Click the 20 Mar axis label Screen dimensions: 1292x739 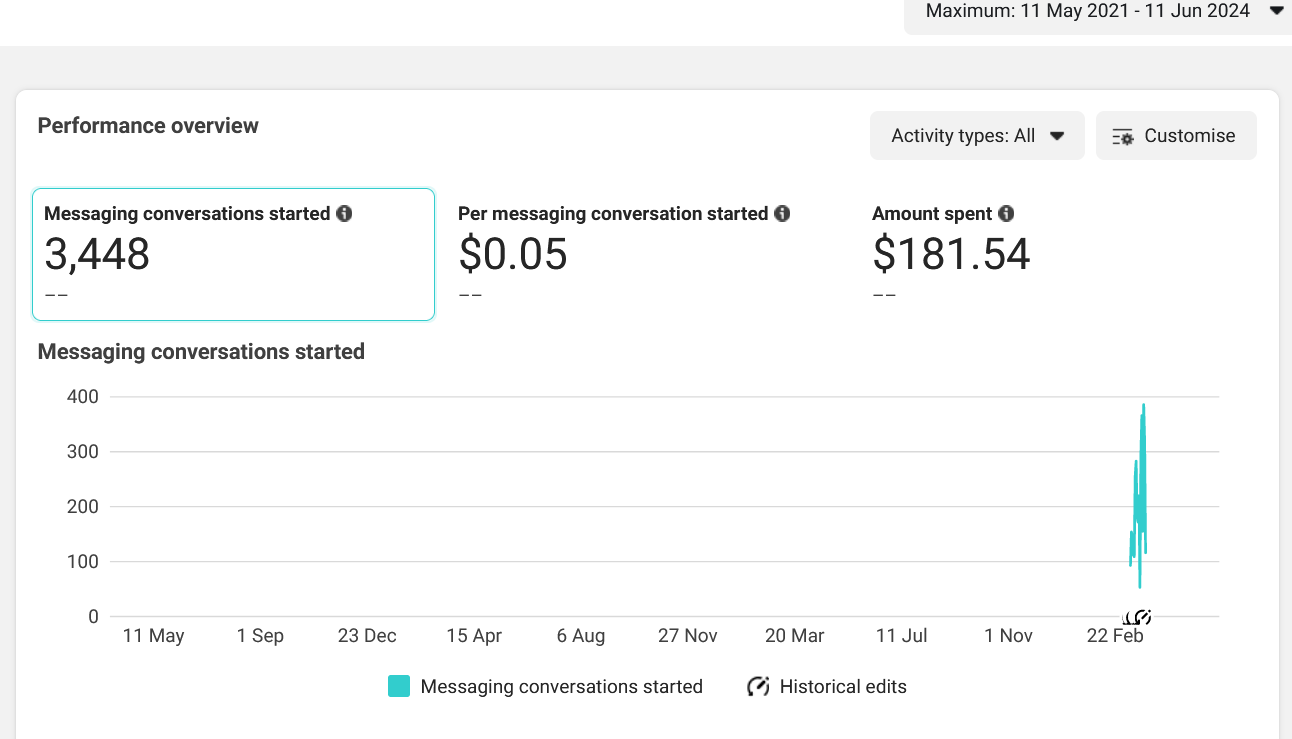click(x=795, y=636)
